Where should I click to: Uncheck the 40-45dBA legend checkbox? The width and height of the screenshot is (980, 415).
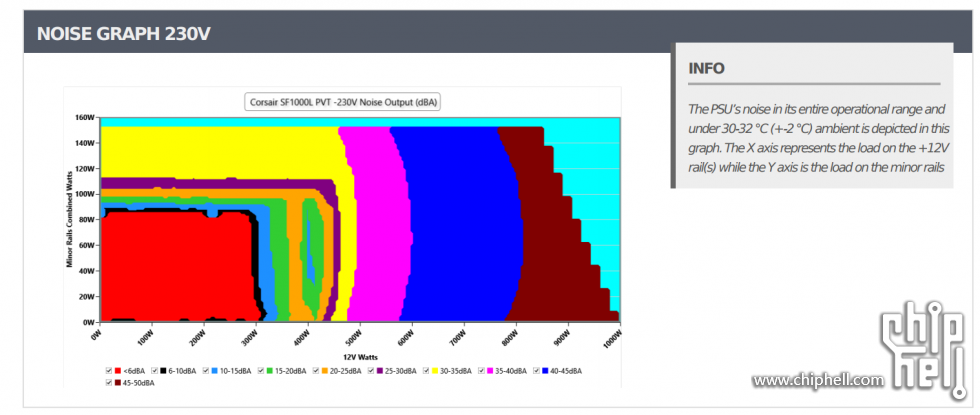[x=536, y=371]
